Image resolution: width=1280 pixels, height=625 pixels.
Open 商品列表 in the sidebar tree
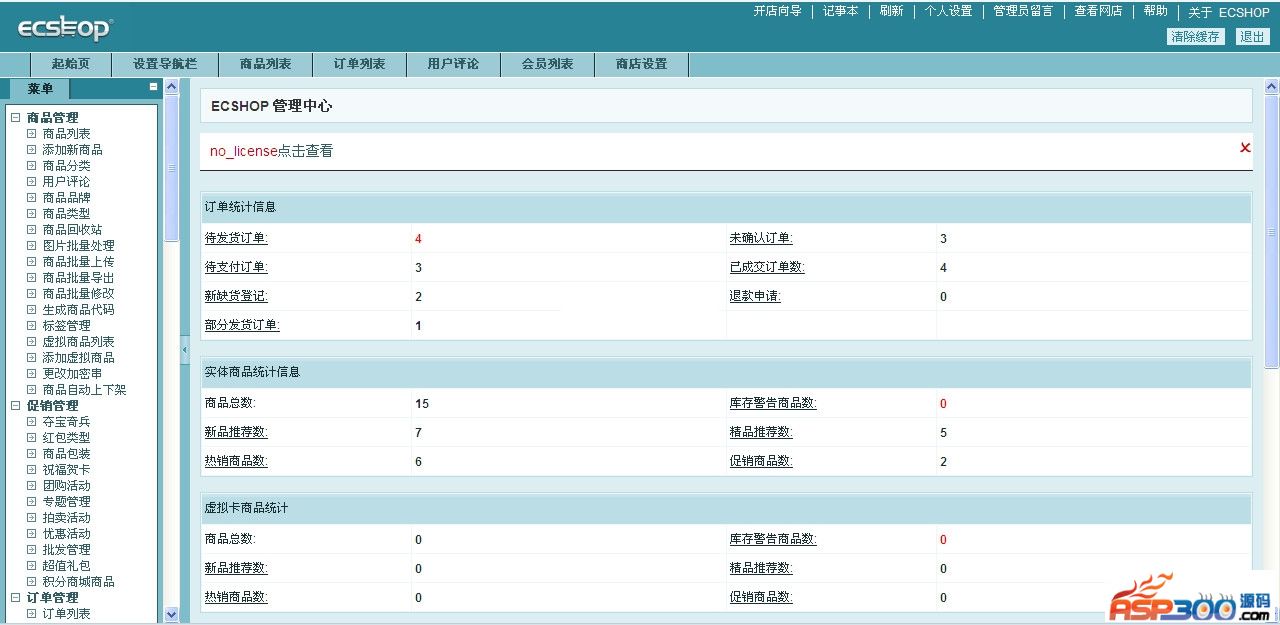point(66,134)
